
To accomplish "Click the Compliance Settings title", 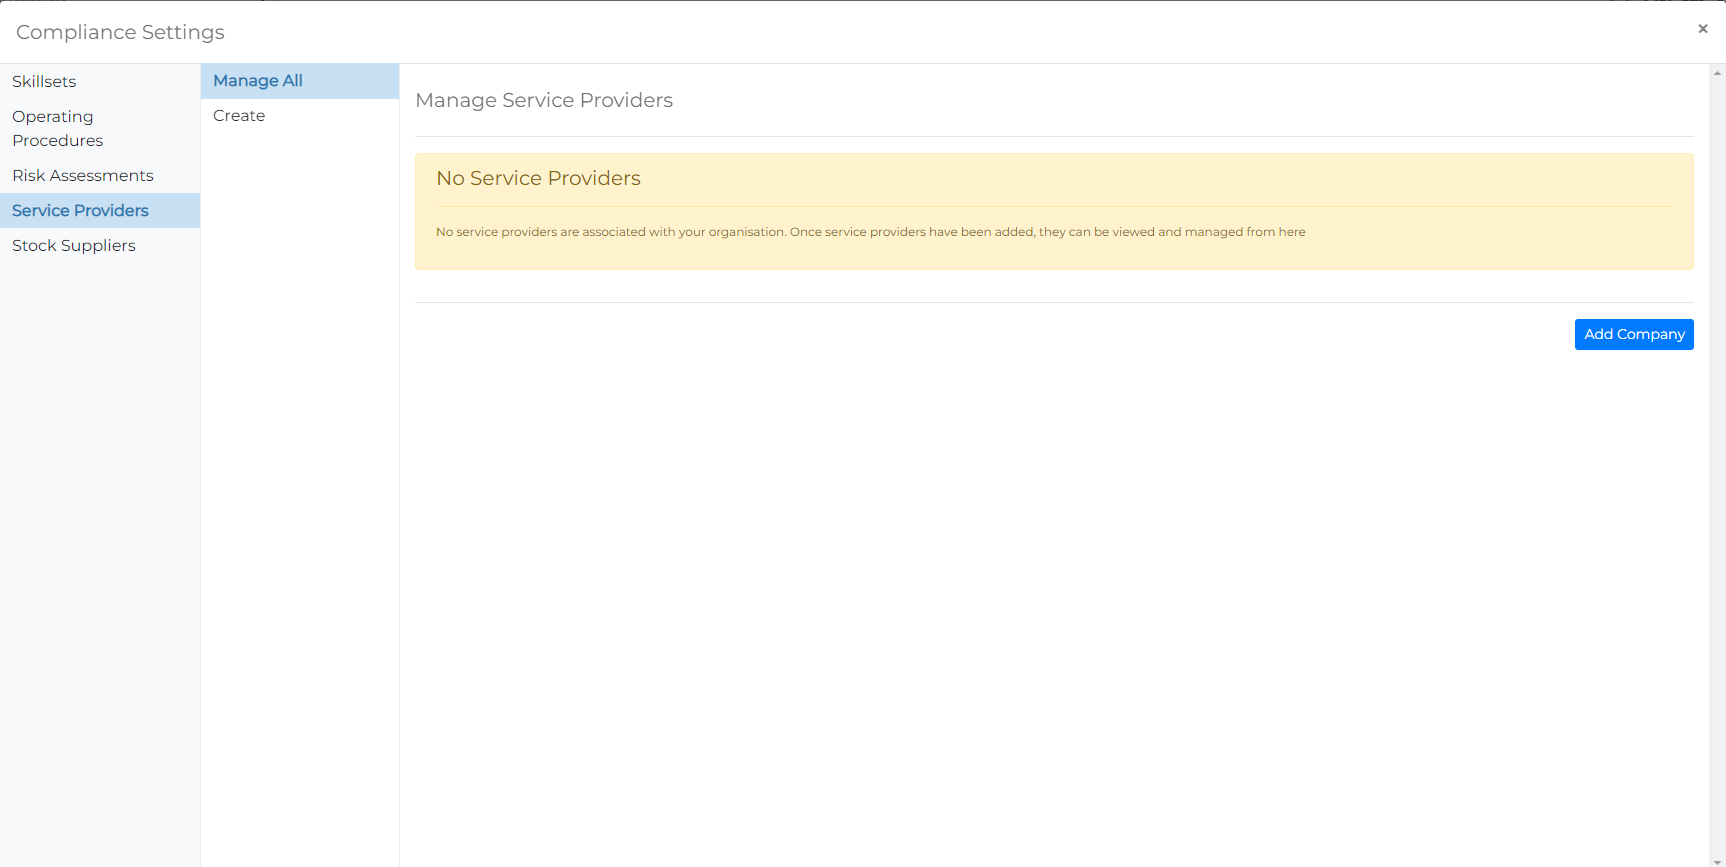I will click(x=120, y=32).
